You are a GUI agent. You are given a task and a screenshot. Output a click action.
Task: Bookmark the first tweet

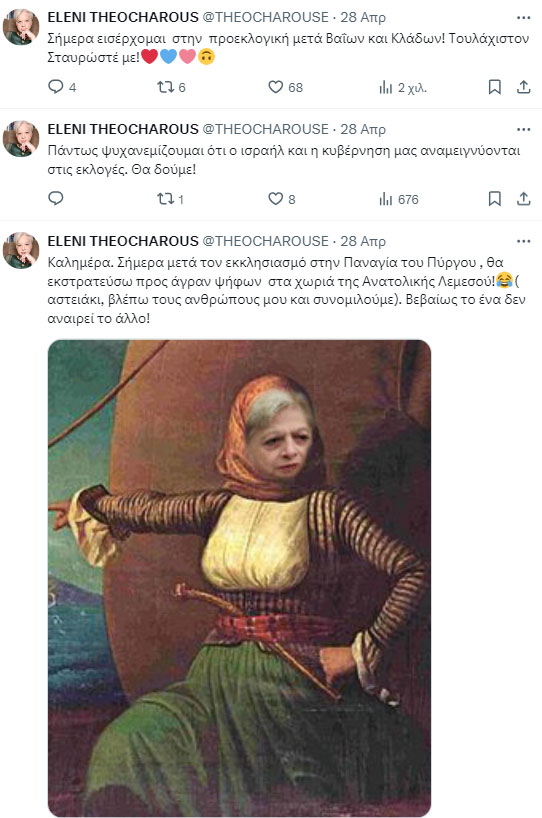(494, 87)
